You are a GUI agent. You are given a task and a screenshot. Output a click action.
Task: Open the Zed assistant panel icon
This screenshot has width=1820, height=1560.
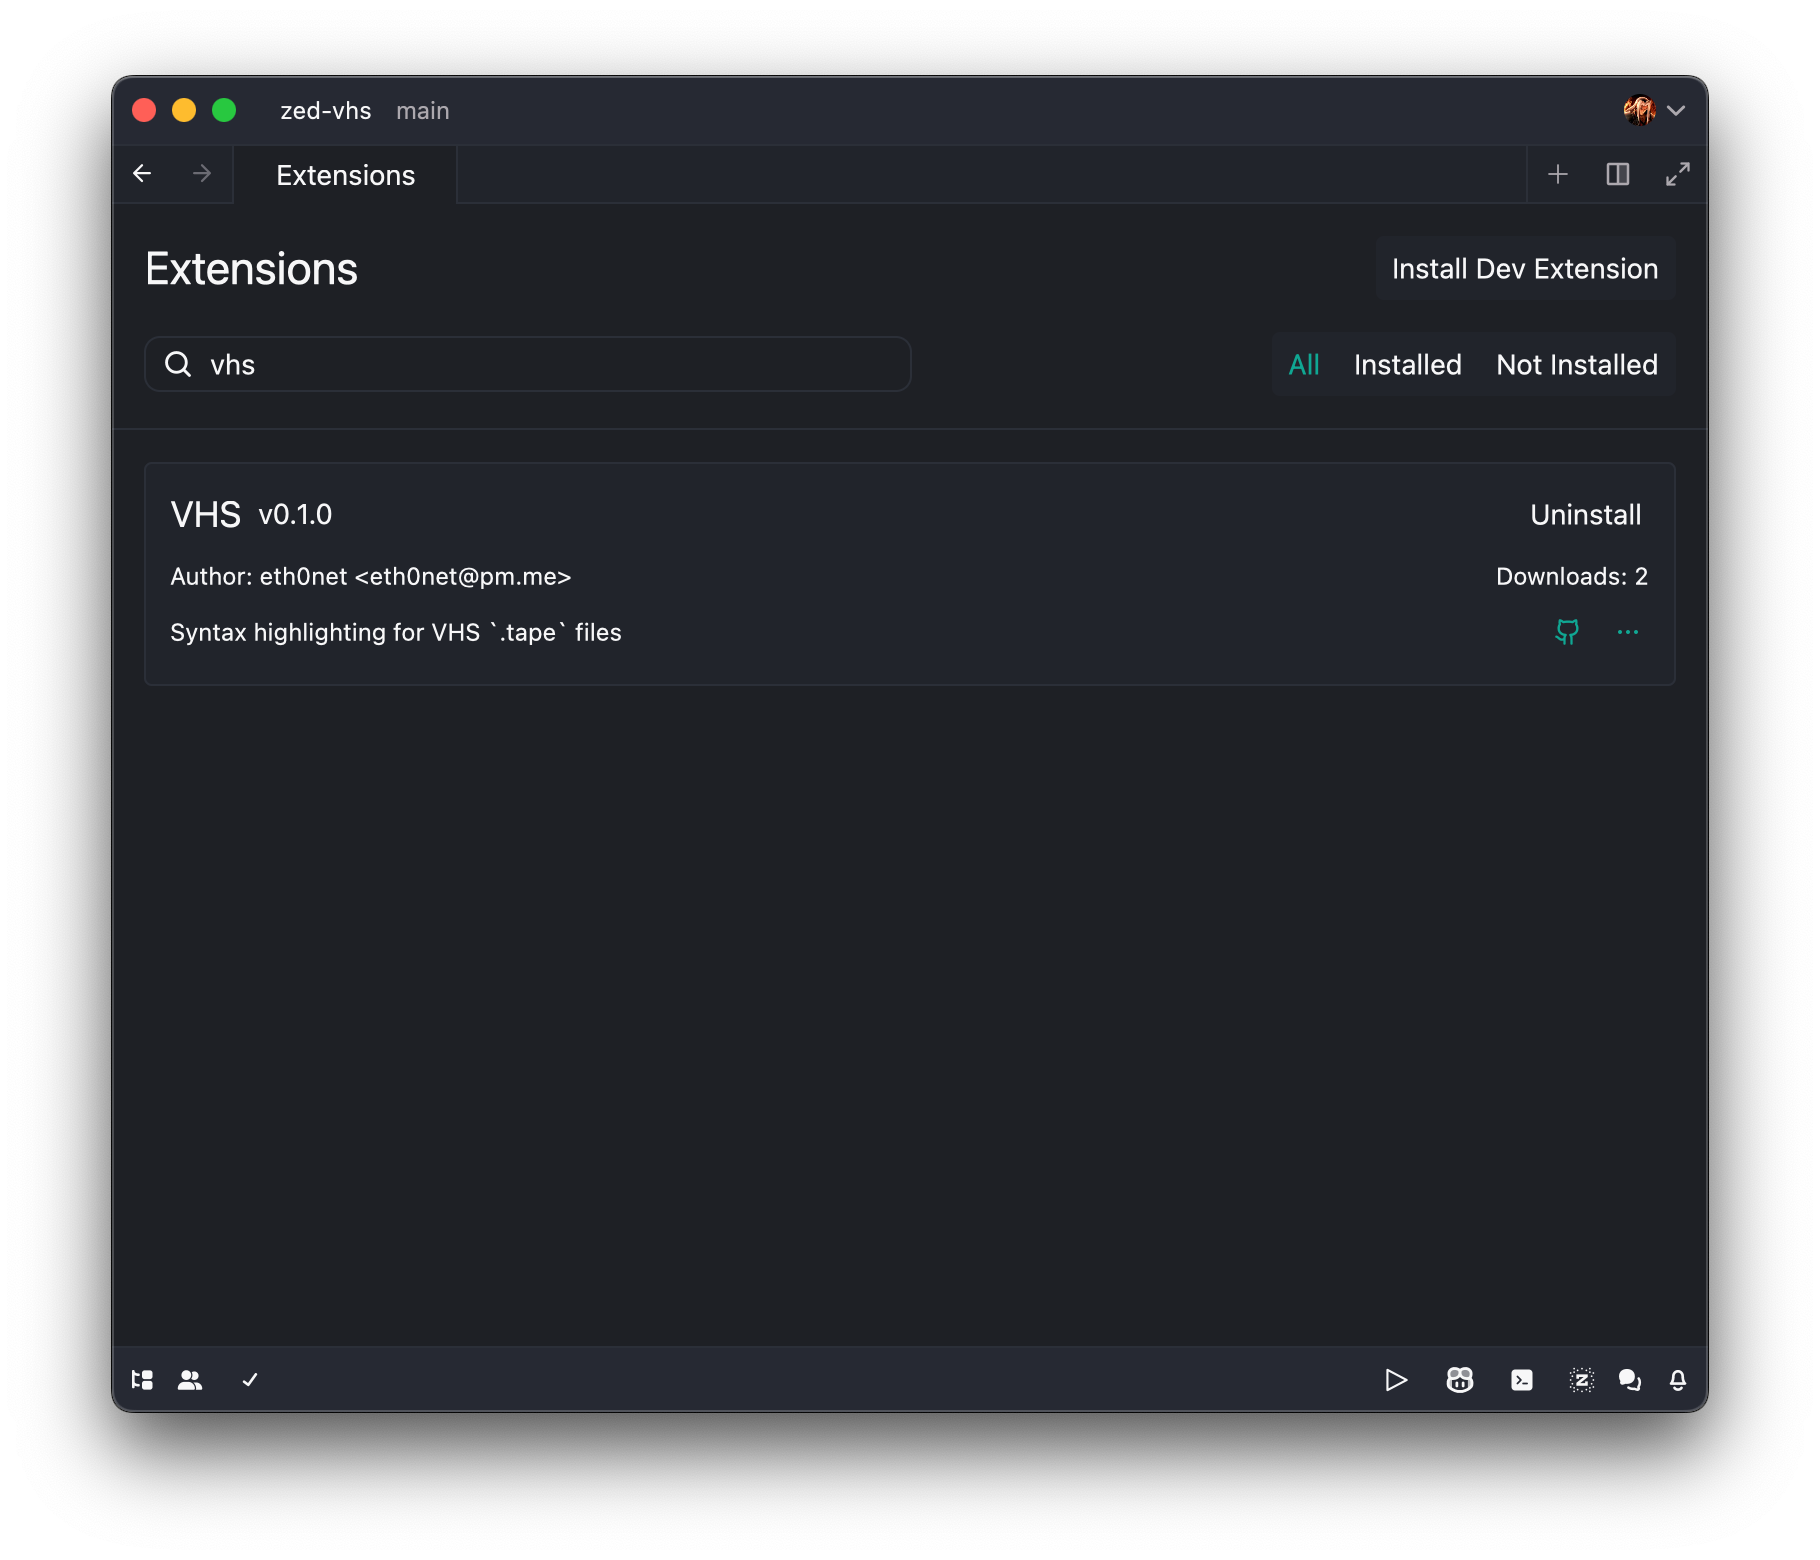tap(1582, 1380)
